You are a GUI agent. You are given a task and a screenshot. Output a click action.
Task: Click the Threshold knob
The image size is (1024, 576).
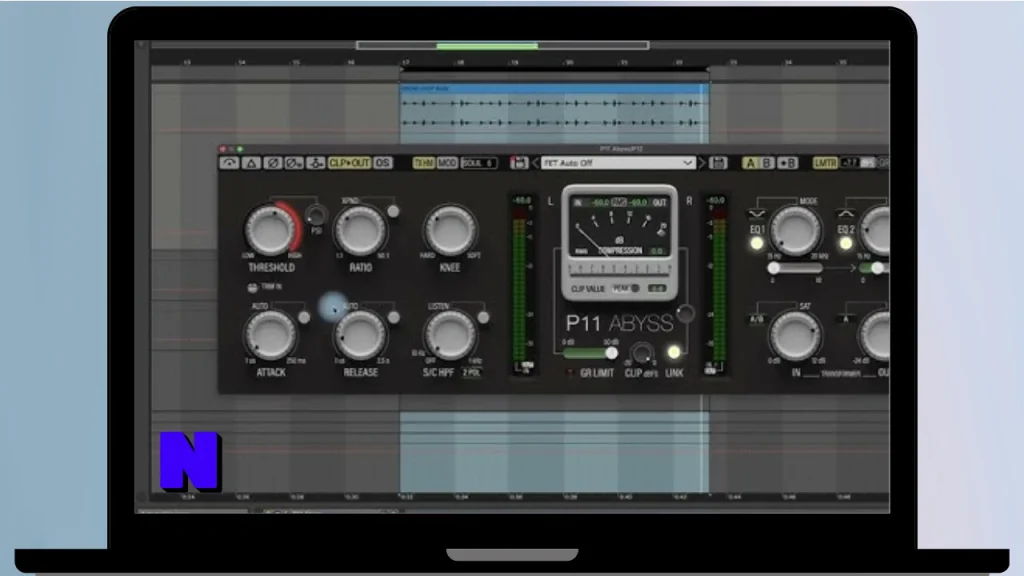pos(270,230)
